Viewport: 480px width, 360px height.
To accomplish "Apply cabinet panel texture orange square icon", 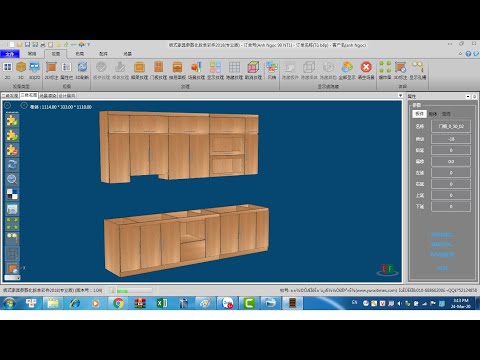I will pyautogui.click(x=139, y=70).
